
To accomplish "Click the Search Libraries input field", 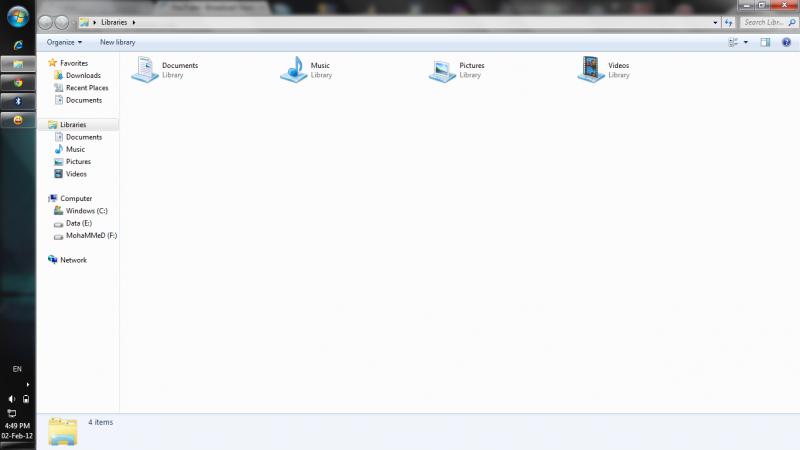I will coord(765,22).
